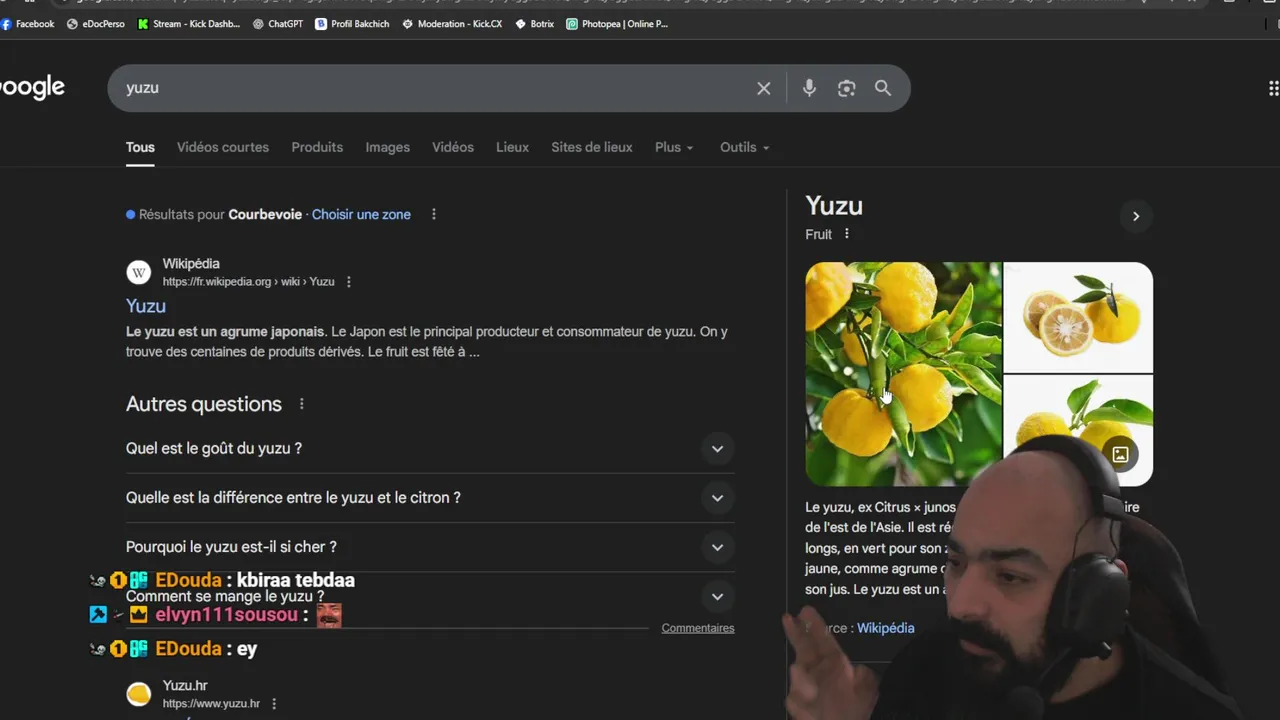Switch to Lieux tab

click(512, 147)
